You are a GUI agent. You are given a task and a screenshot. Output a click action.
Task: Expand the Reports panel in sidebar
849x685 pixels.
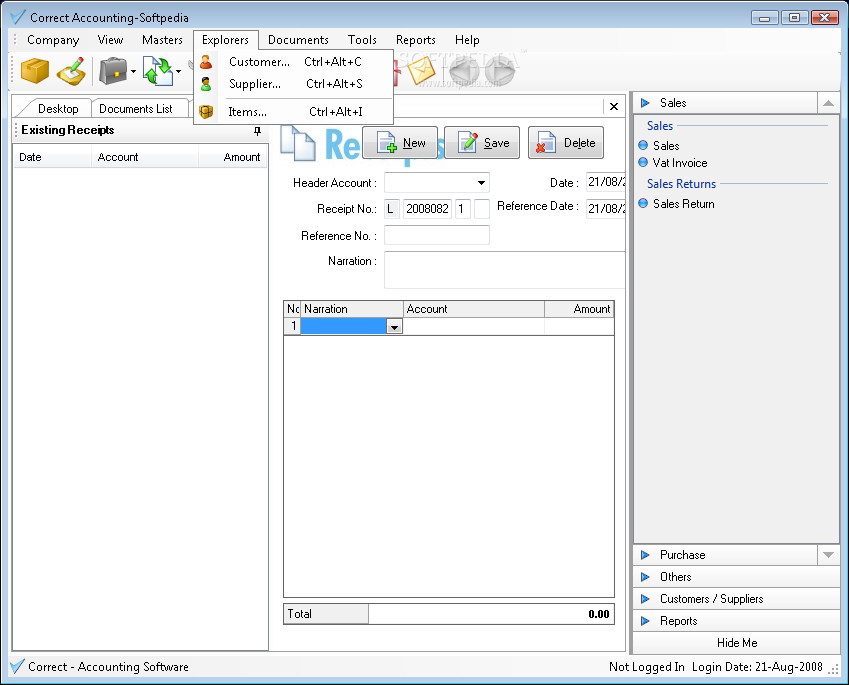(x=736, y=621)
